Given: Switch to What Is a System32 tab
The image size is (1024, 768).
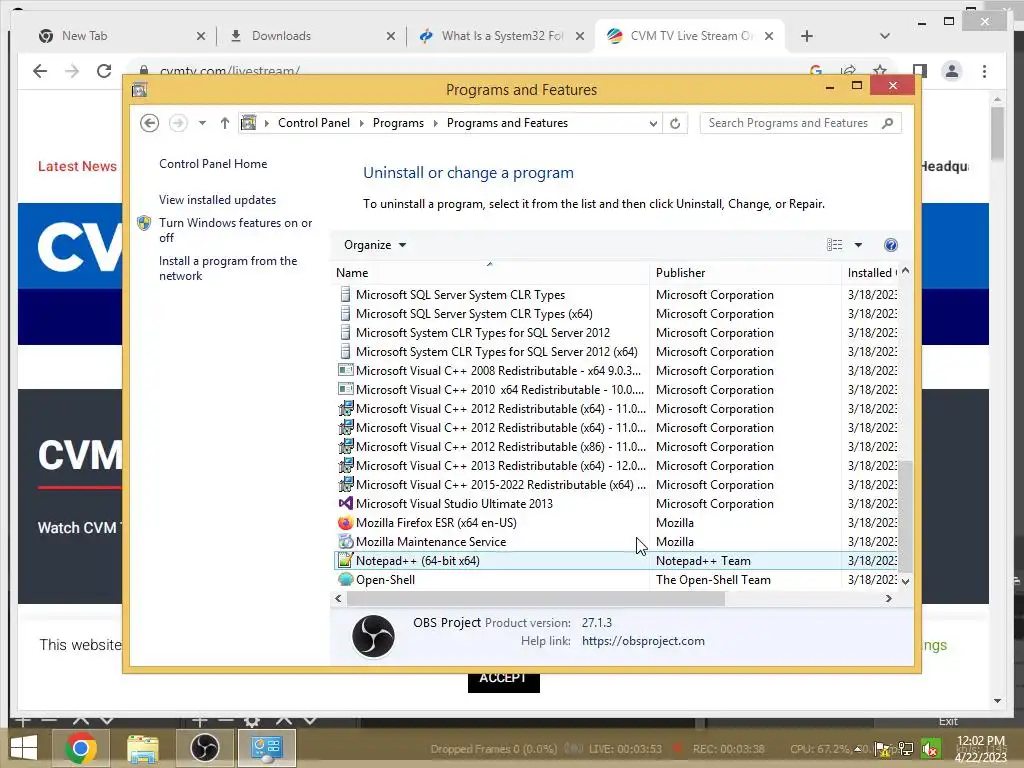Looking at the screenshot, I should (x=500, y=37).
